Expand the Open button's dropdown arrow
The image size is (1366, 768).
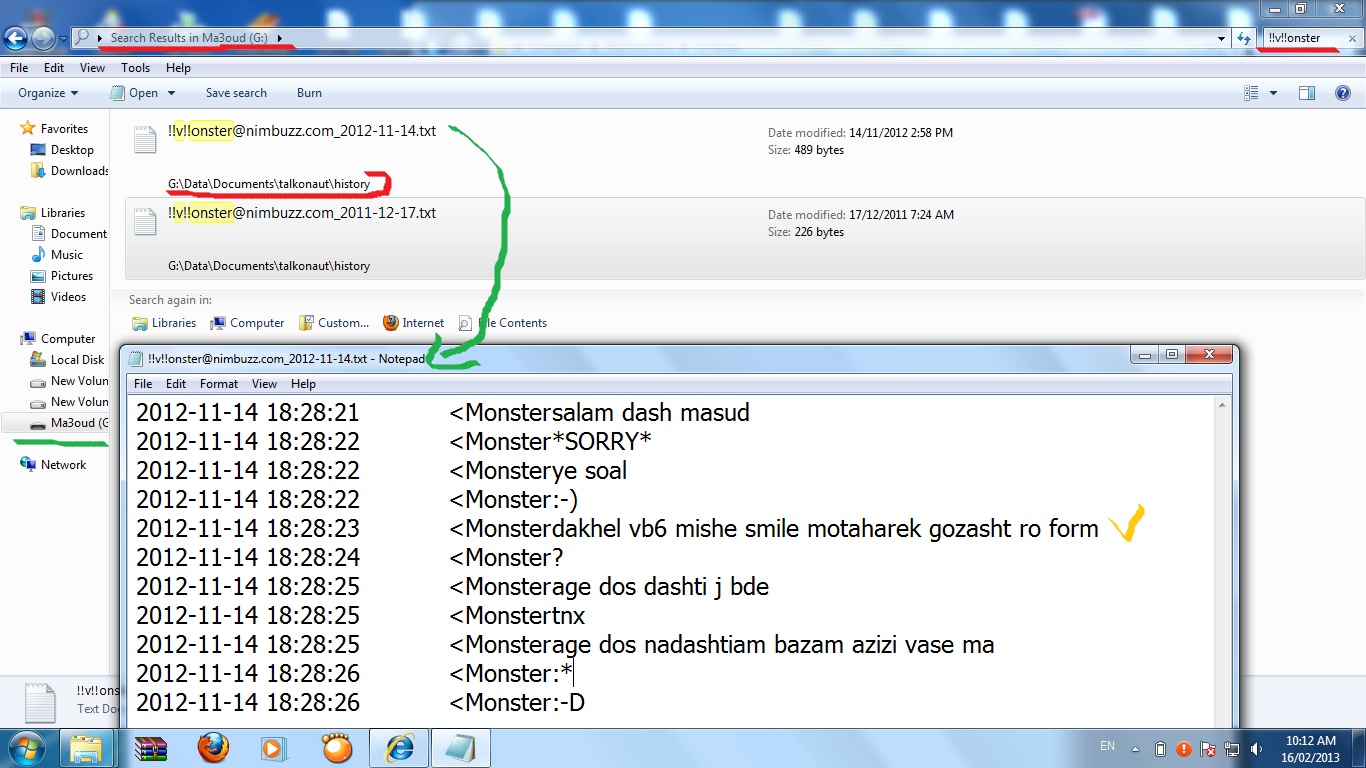172,93
